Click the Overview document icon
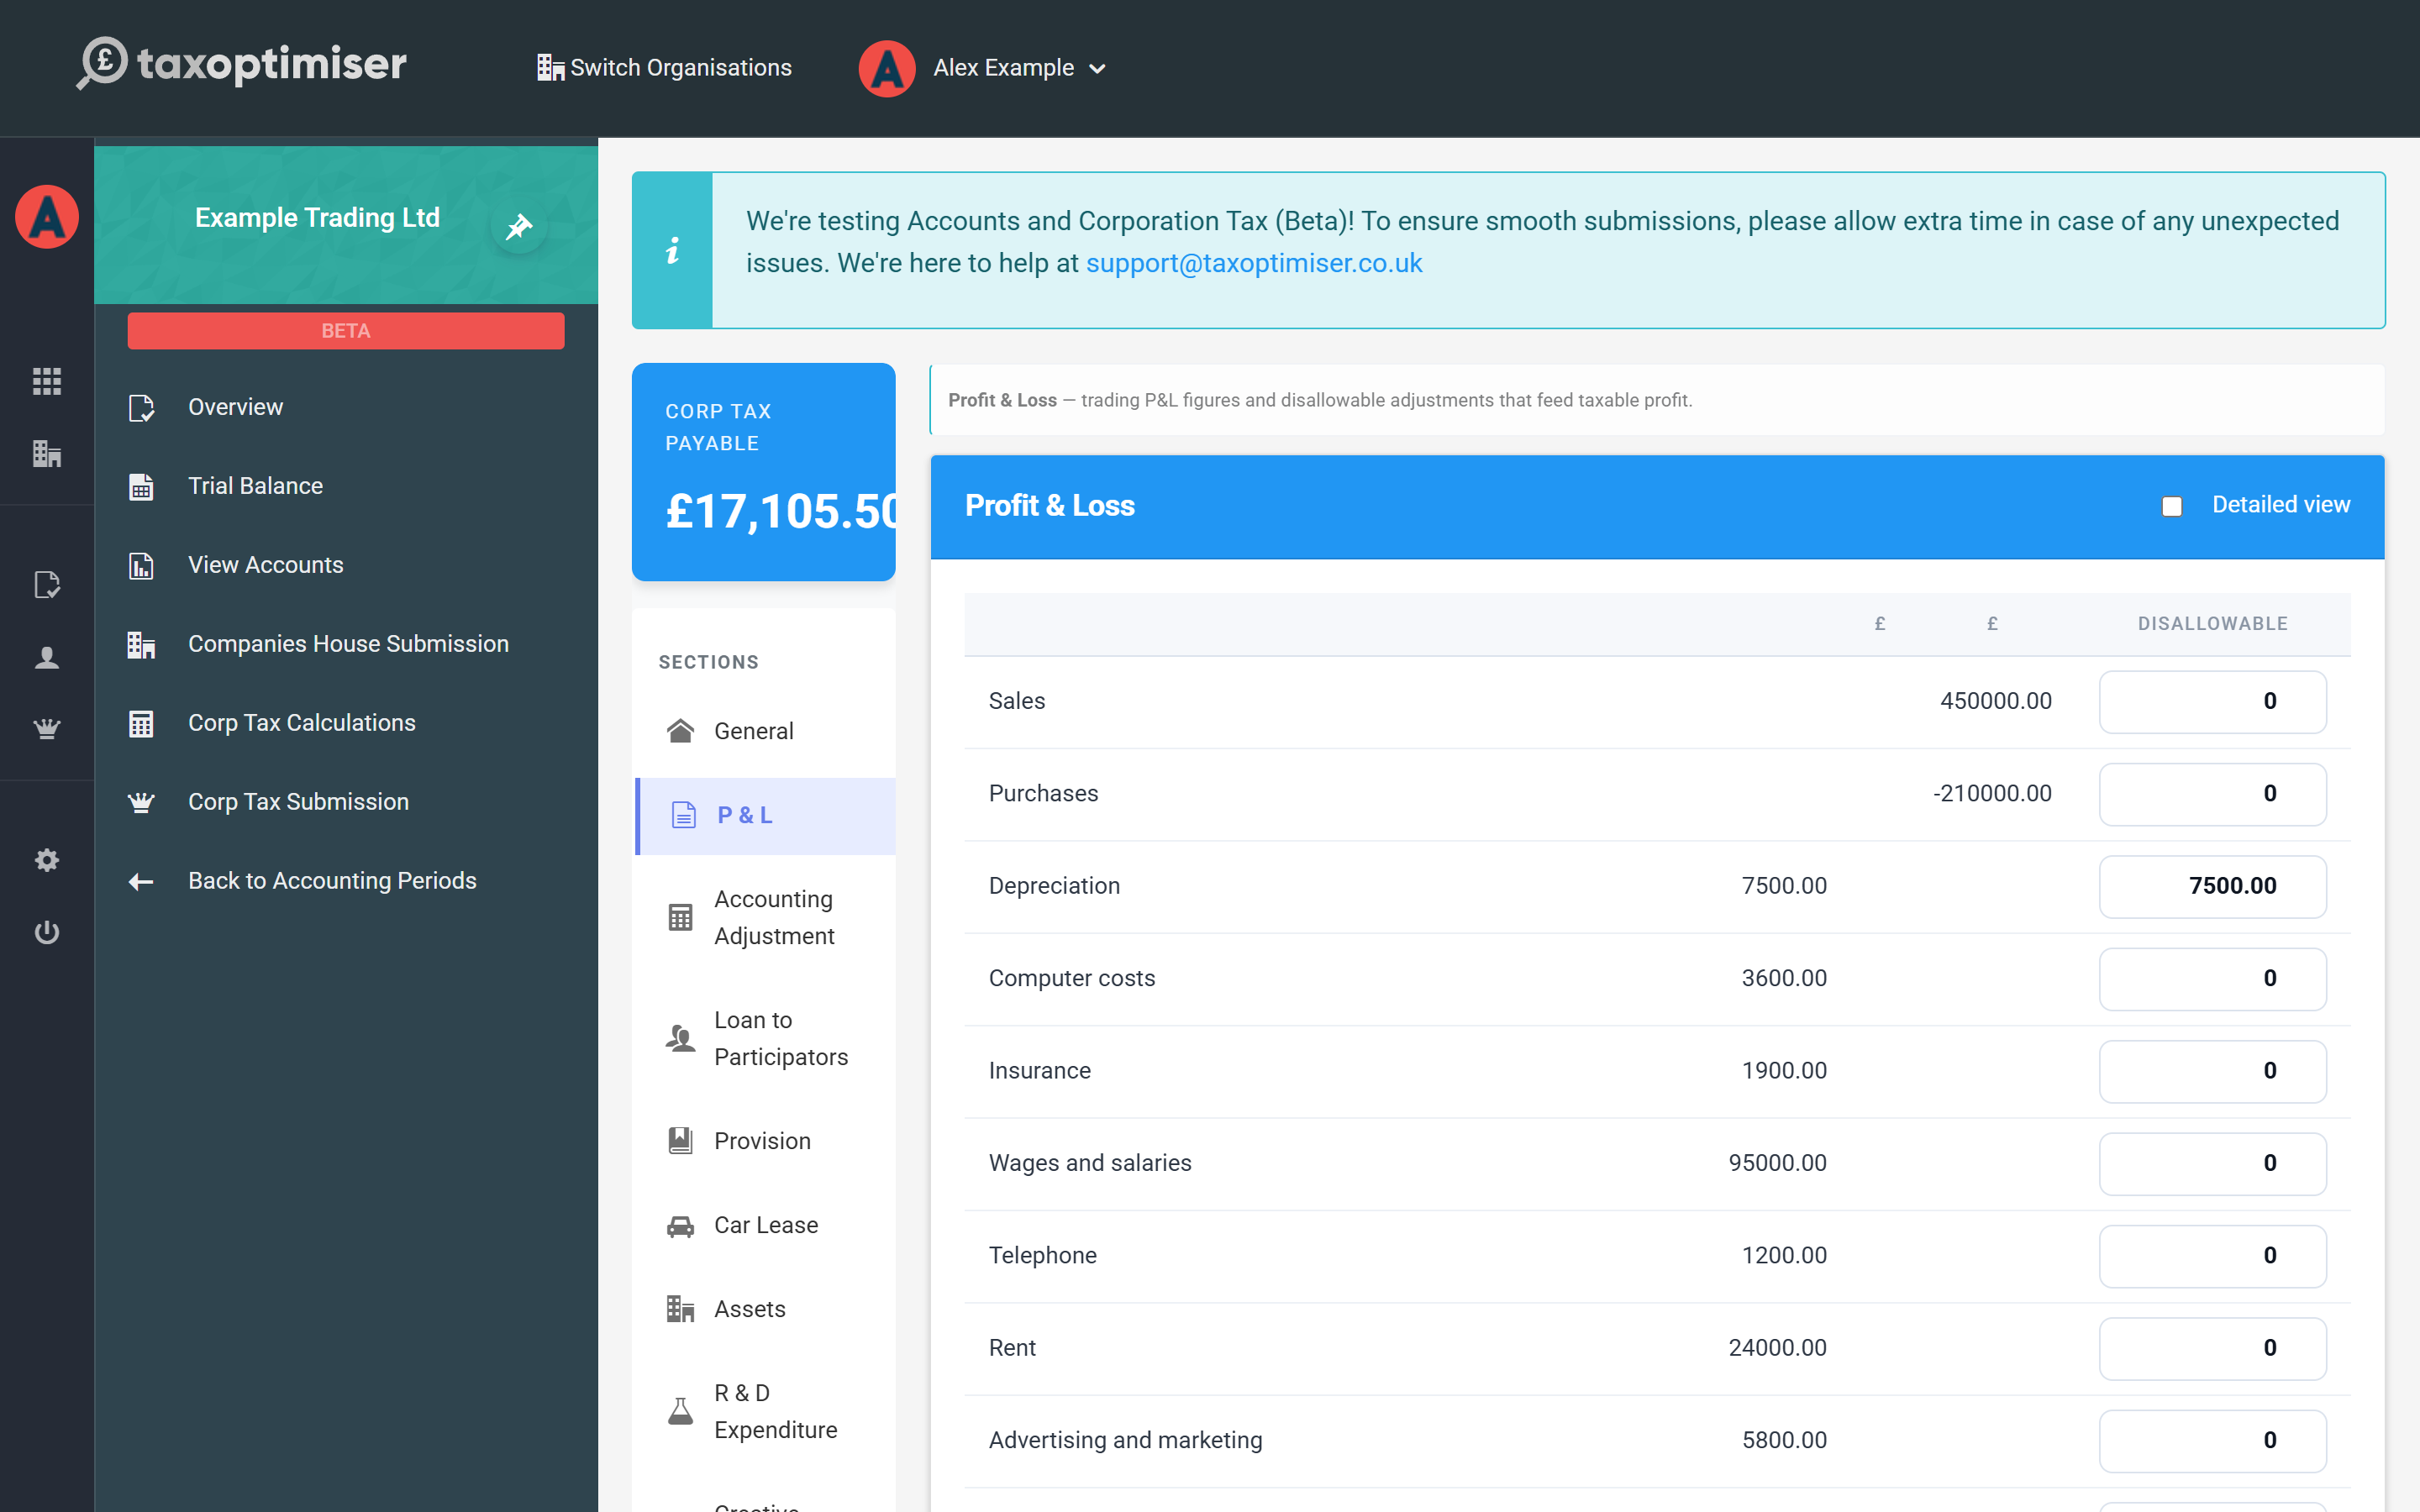The height and width of the screenshot is (1512, 2420). point(142,408)
